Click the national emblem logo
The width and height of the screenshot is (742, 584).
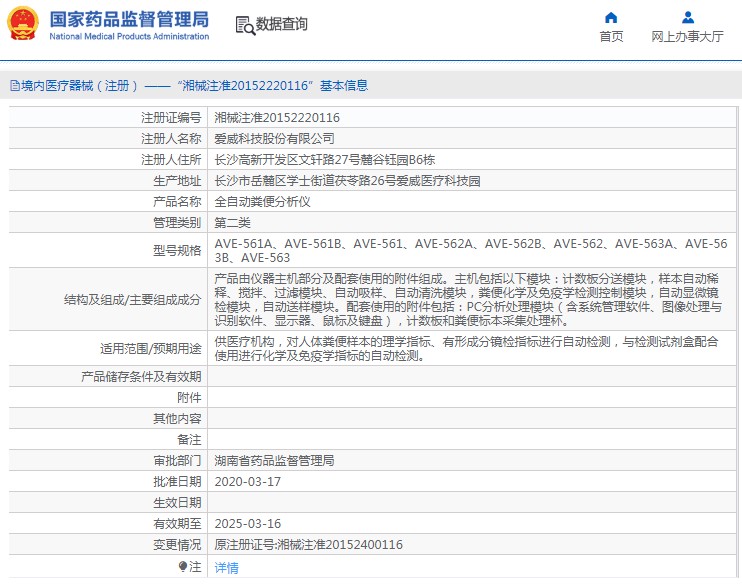click(23, 23)
